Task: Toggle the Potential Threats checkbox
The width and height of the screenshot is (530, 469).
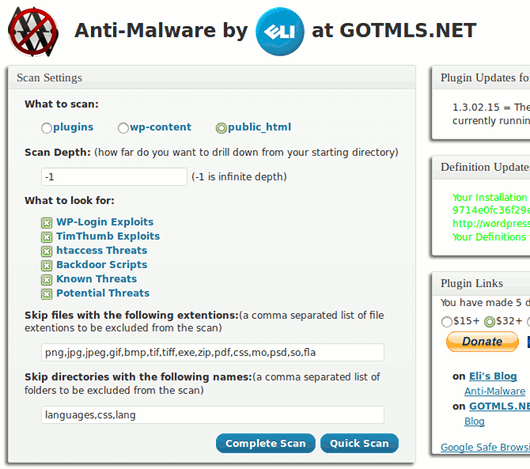Action: [47, 294]
